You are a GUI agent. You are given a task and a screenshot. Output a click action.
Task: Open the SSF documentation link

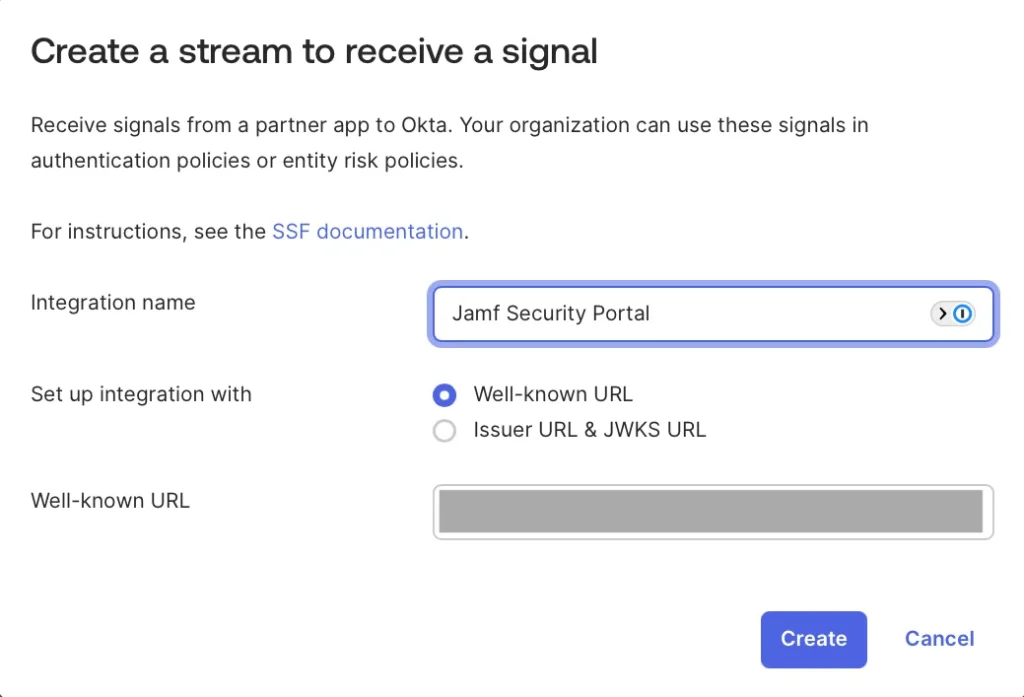pyautogui.click(x=367, y=232)
